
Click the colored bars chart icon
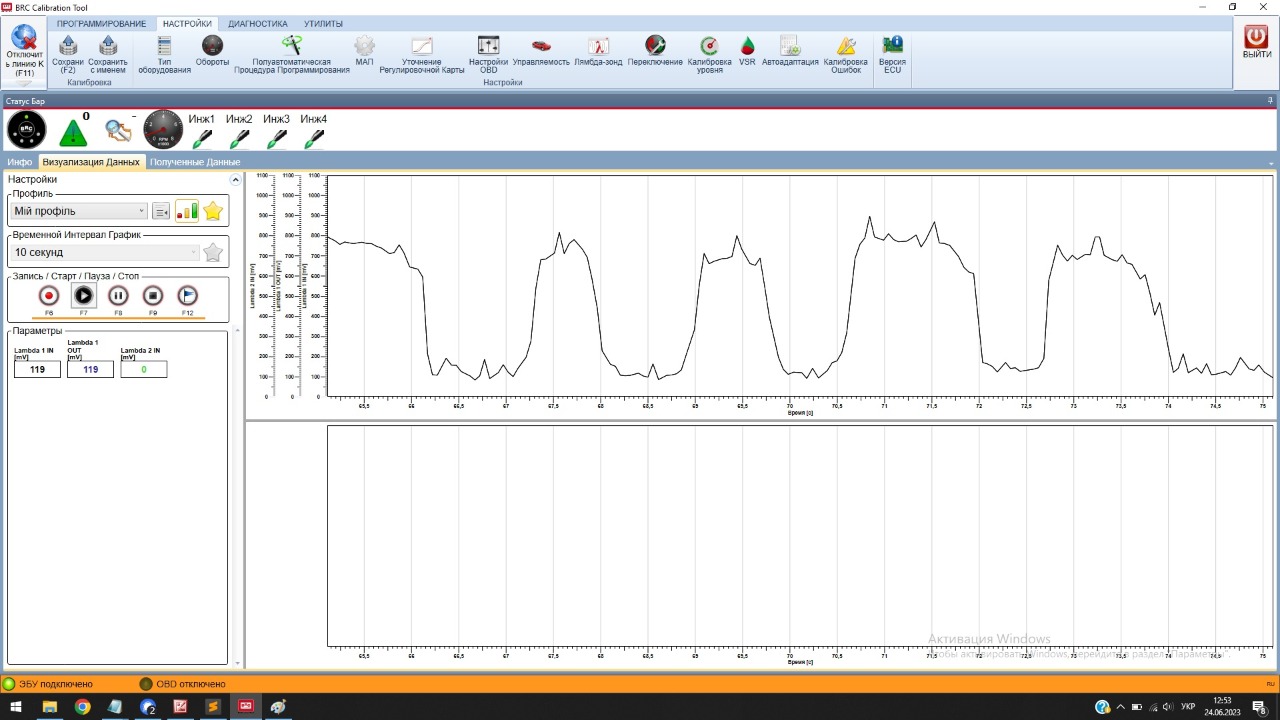click(187, 210)
